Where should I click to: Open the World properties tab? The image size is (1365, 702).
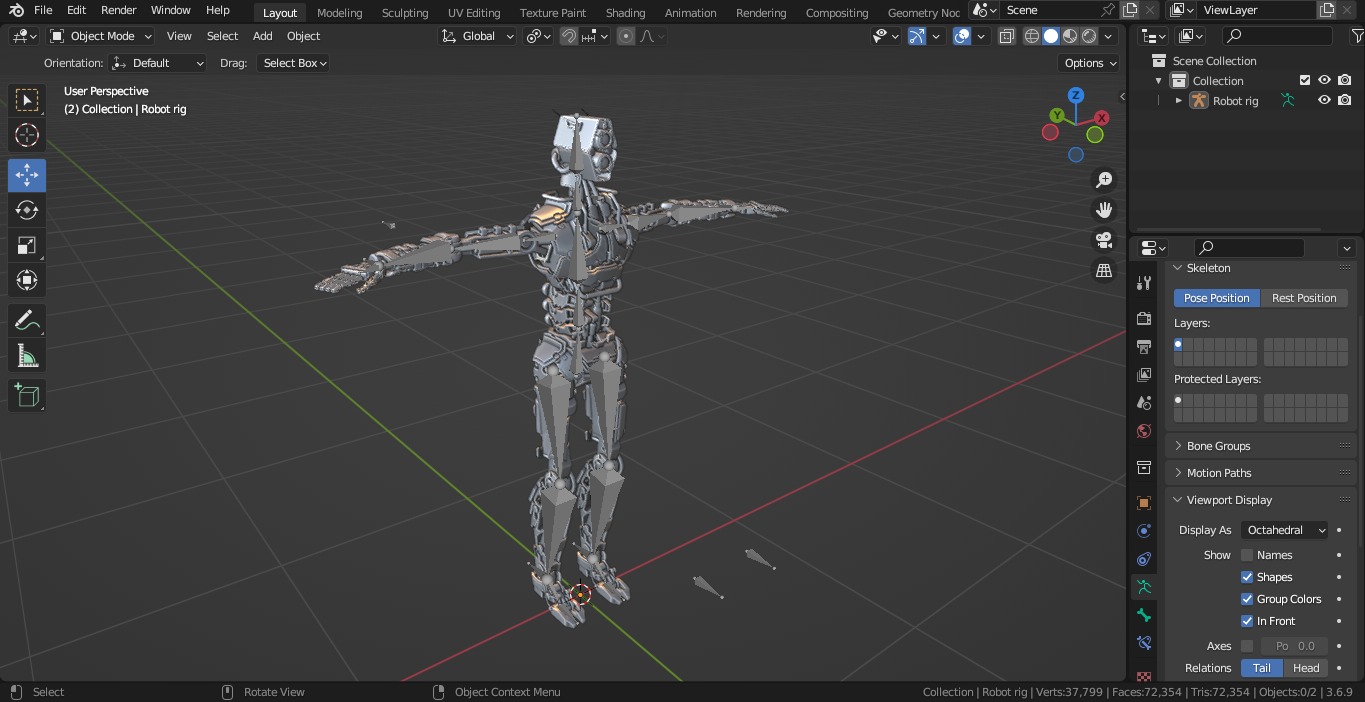point(1144,431)
